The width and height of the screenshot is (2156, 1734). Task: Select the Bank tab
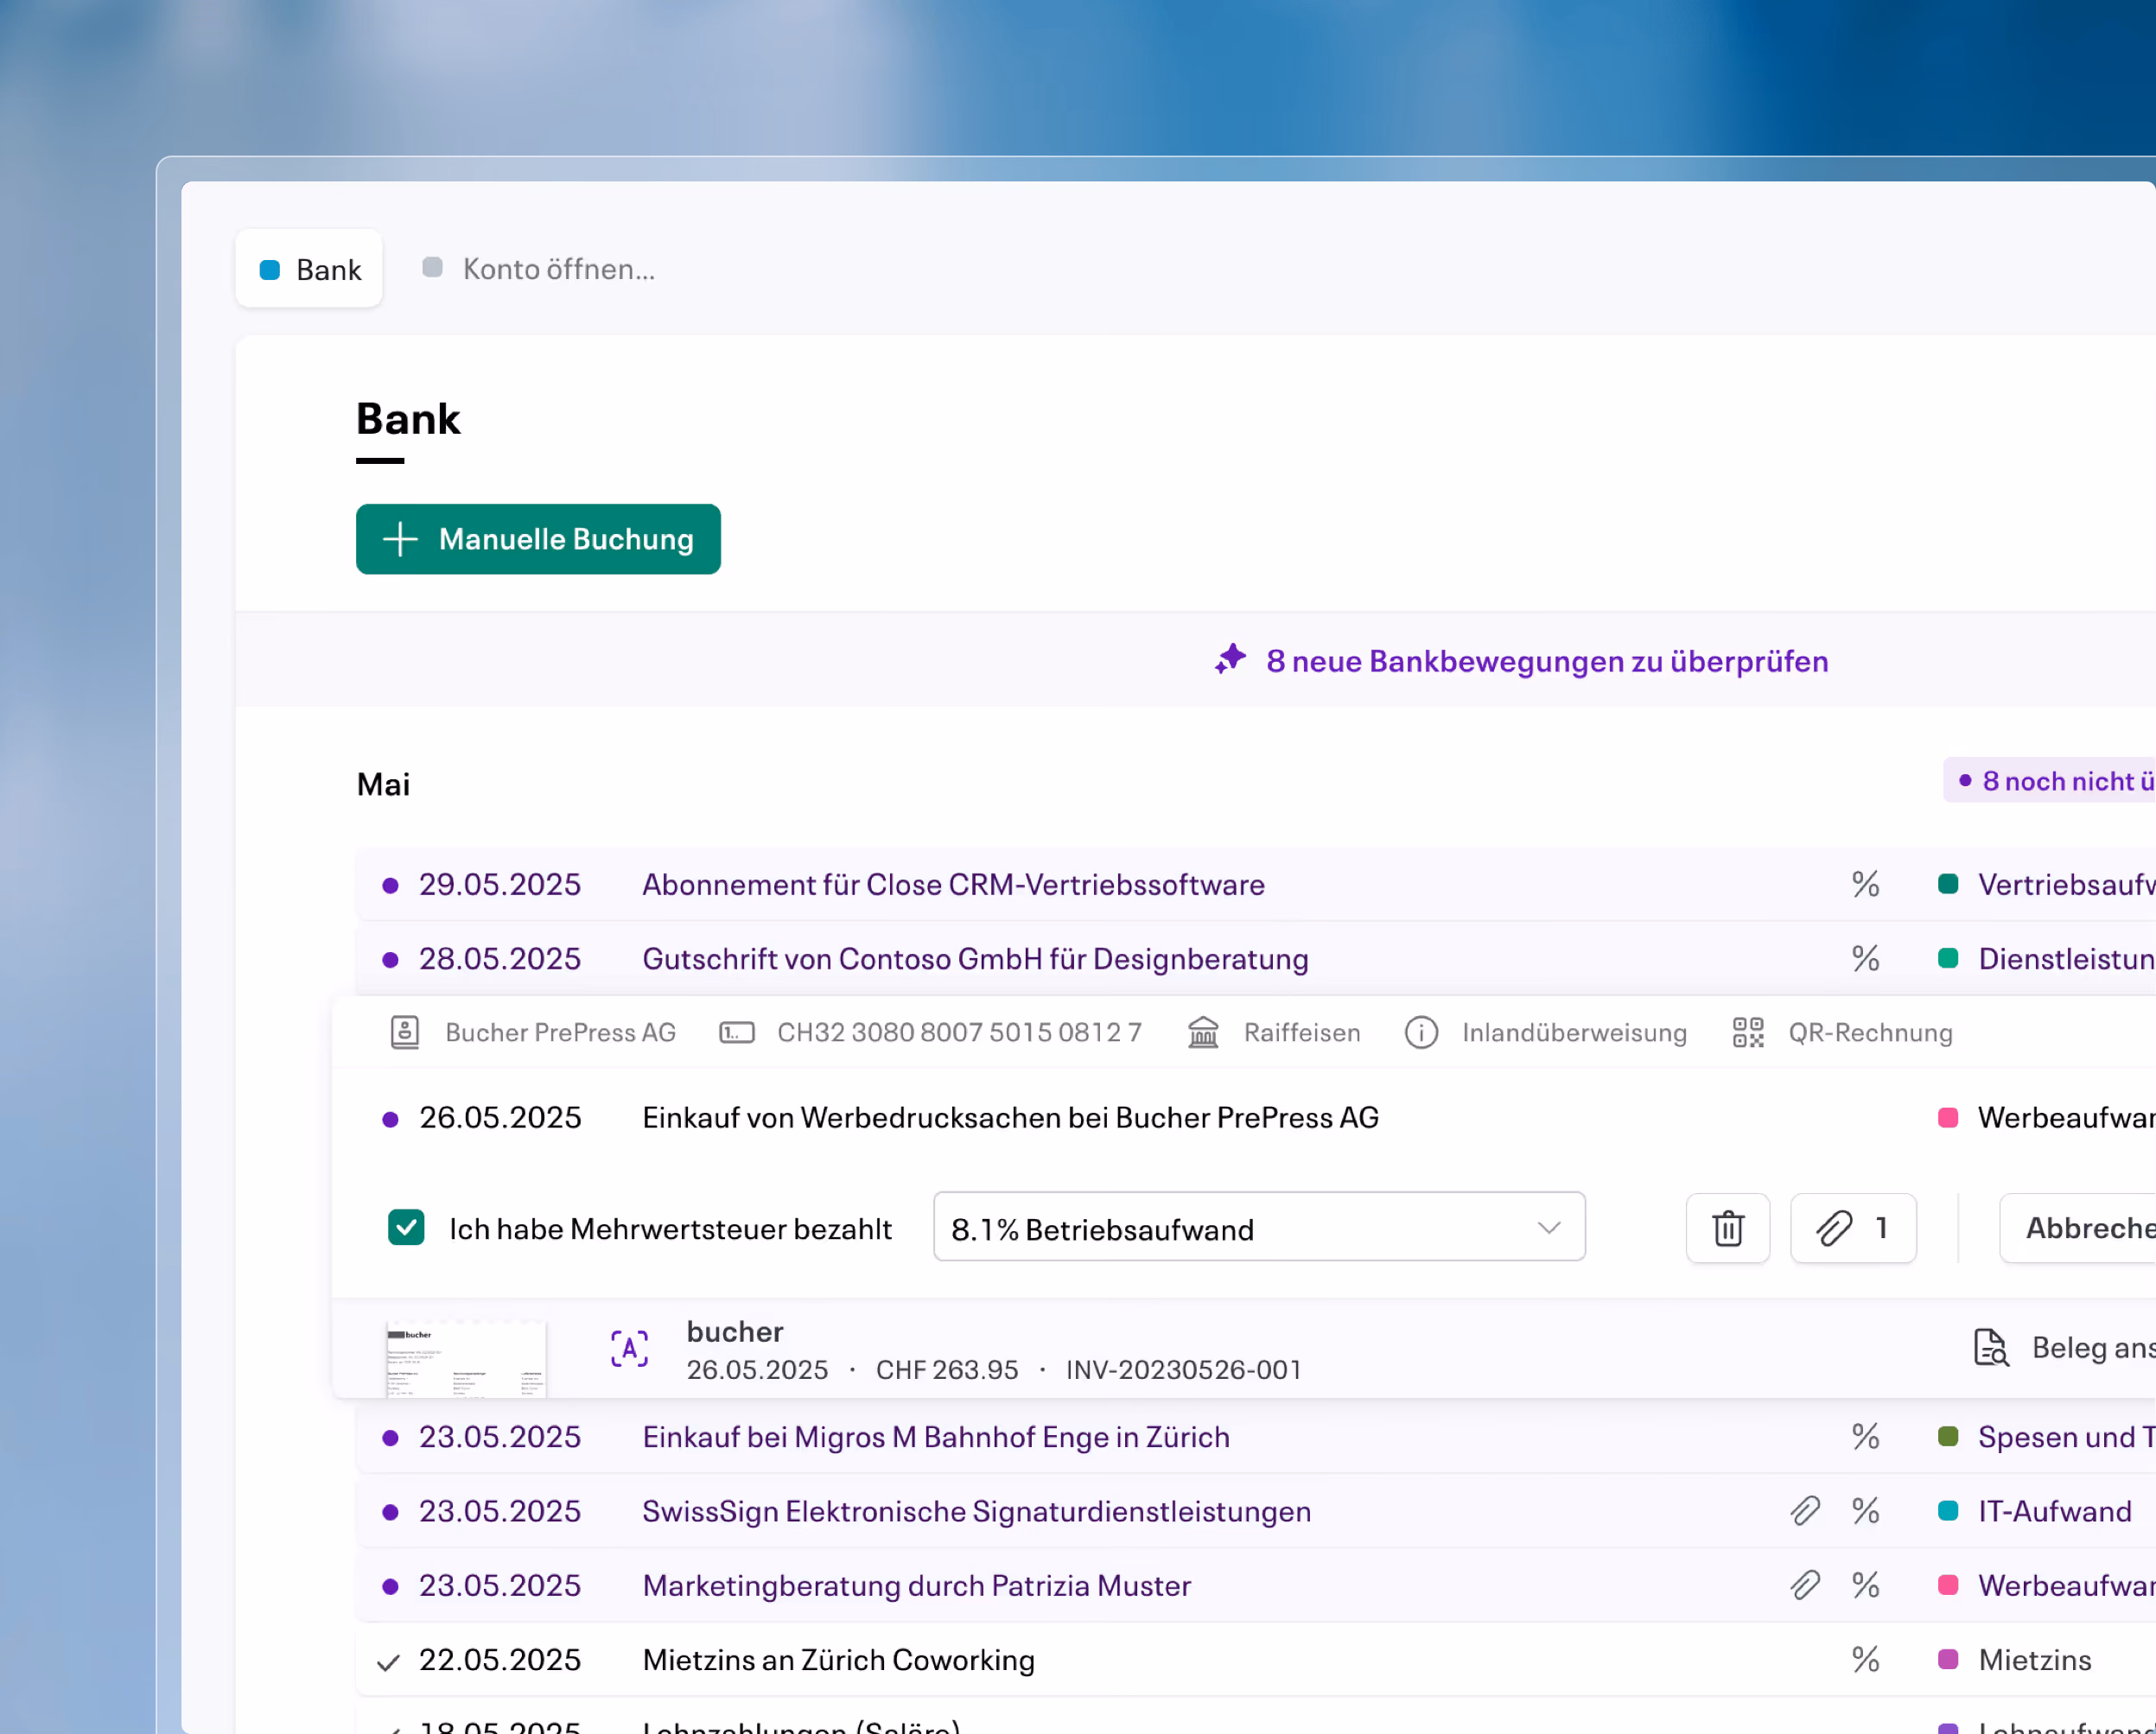point(309,268)
